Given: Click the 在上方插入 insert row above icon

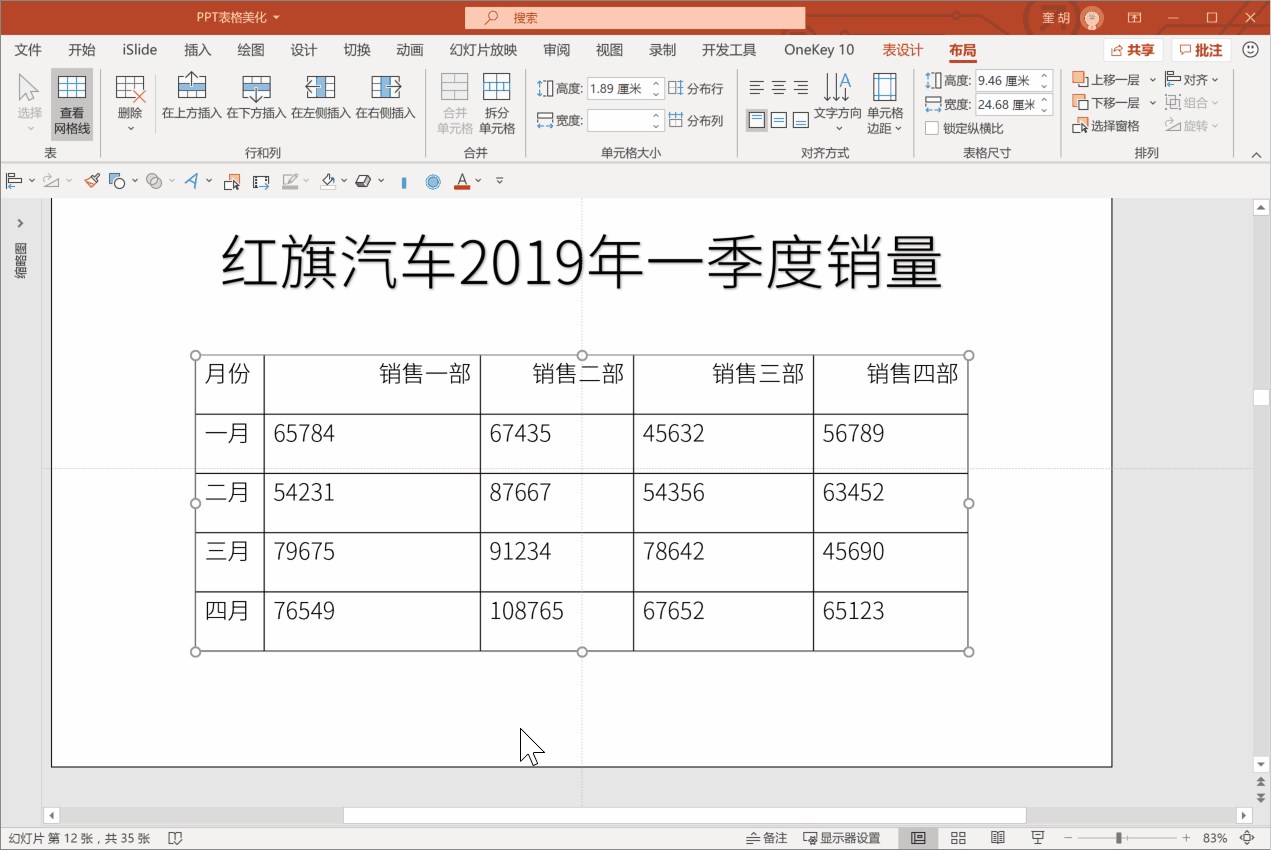Looking at the screenshot, I should click(x=191, y=87).
